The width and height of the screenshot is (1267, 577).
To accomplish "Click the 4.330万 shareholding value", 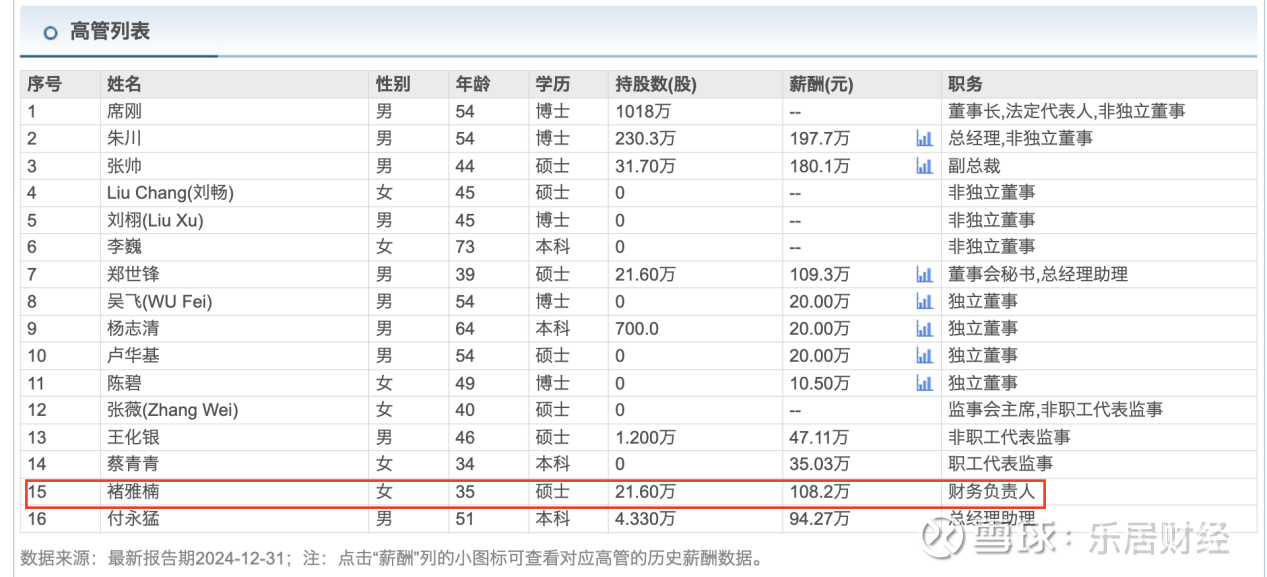I will pos(645,518).
